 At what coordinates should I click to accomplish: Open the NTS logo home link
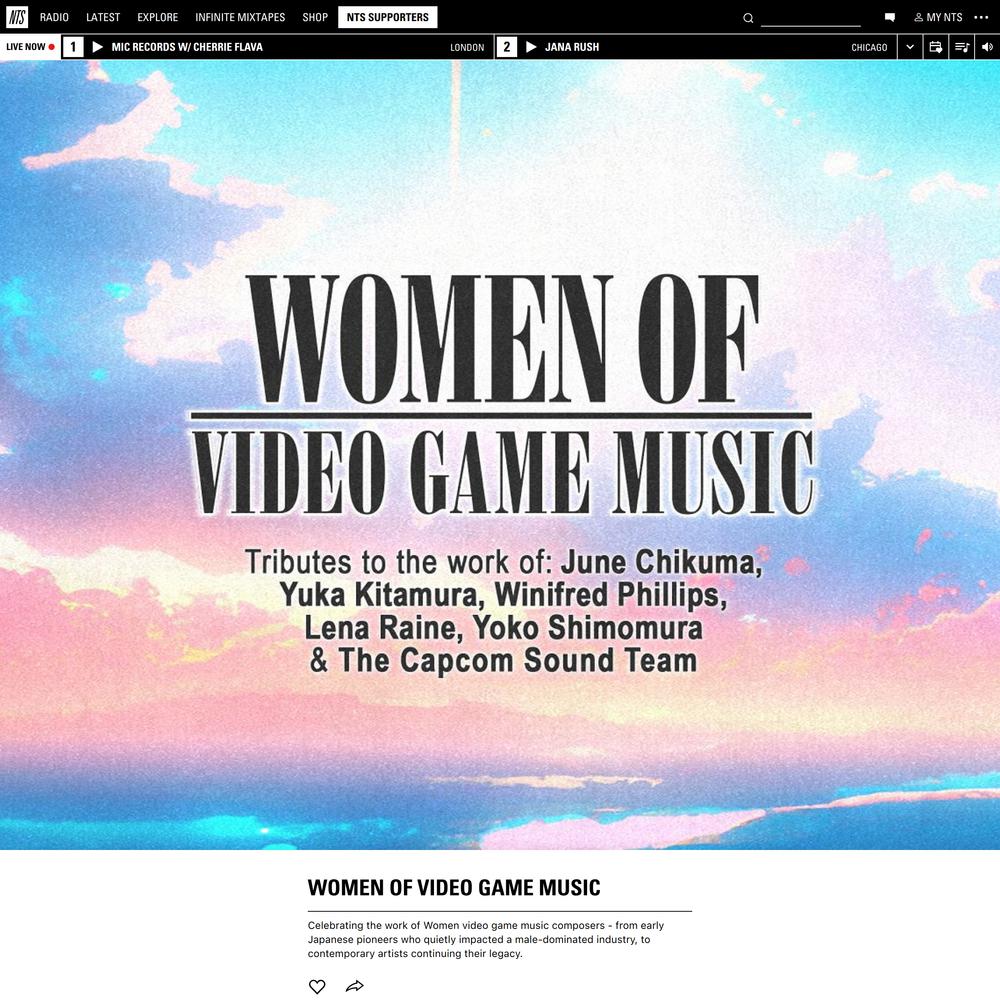click(17, 17)
